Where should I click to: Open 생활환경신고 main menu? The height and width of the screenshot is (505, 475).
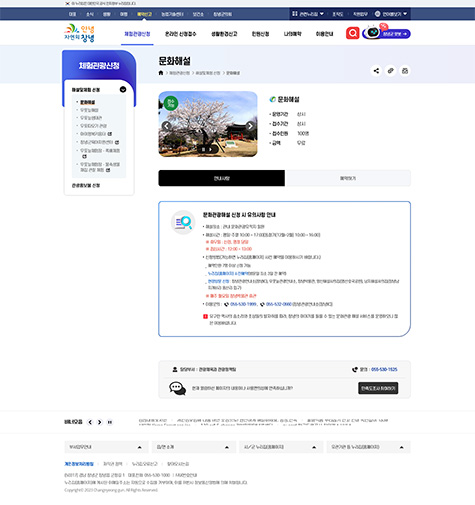pyautogui.click(x=224, y=34)
